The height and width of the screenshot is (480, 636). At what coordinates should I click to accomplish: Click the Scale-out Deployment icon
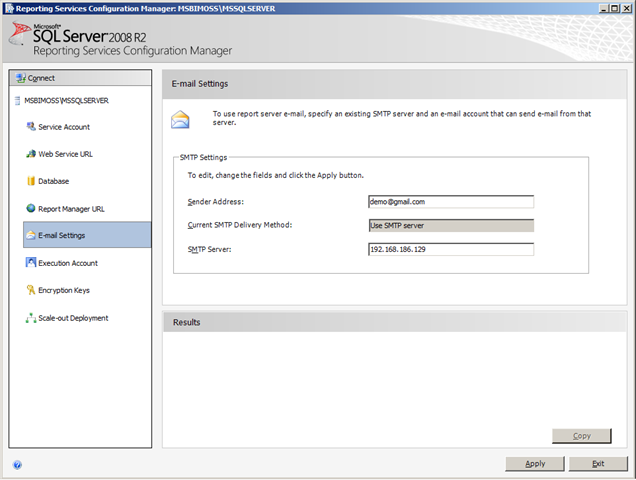[31, 318]
